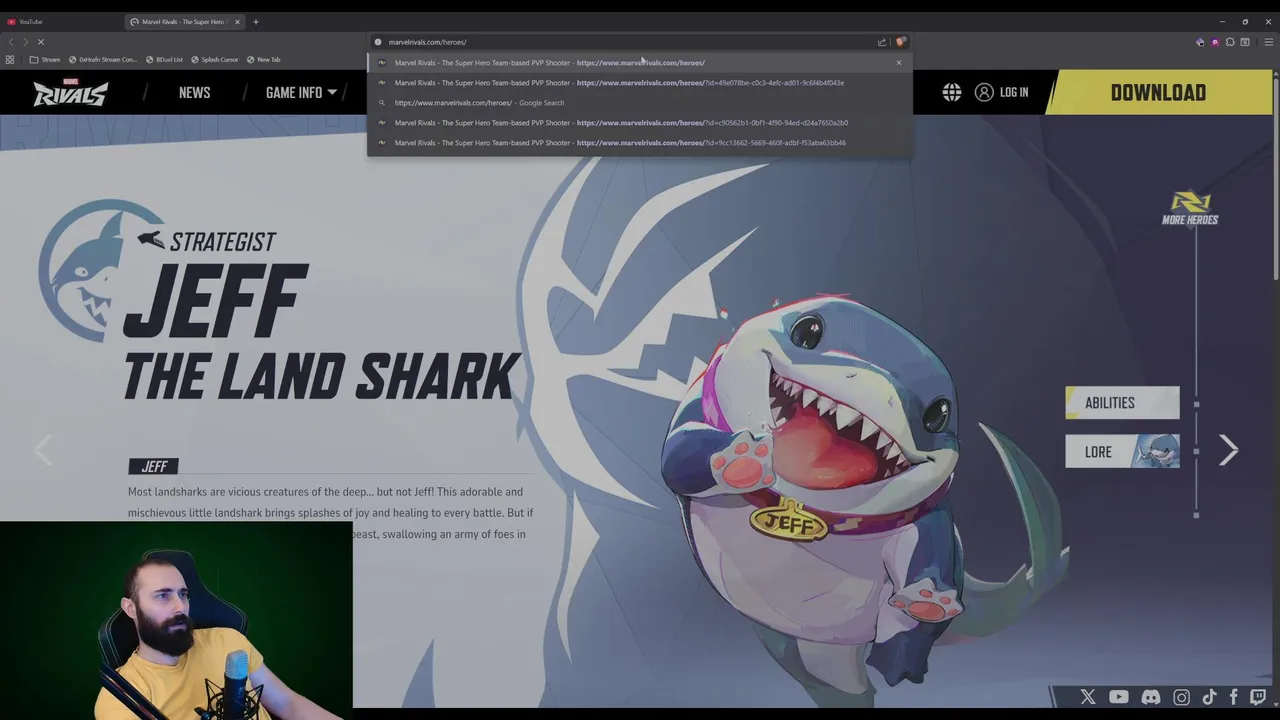
Task: Open the Splash Cursor bookmark
Action: click(x=215, y=59)
